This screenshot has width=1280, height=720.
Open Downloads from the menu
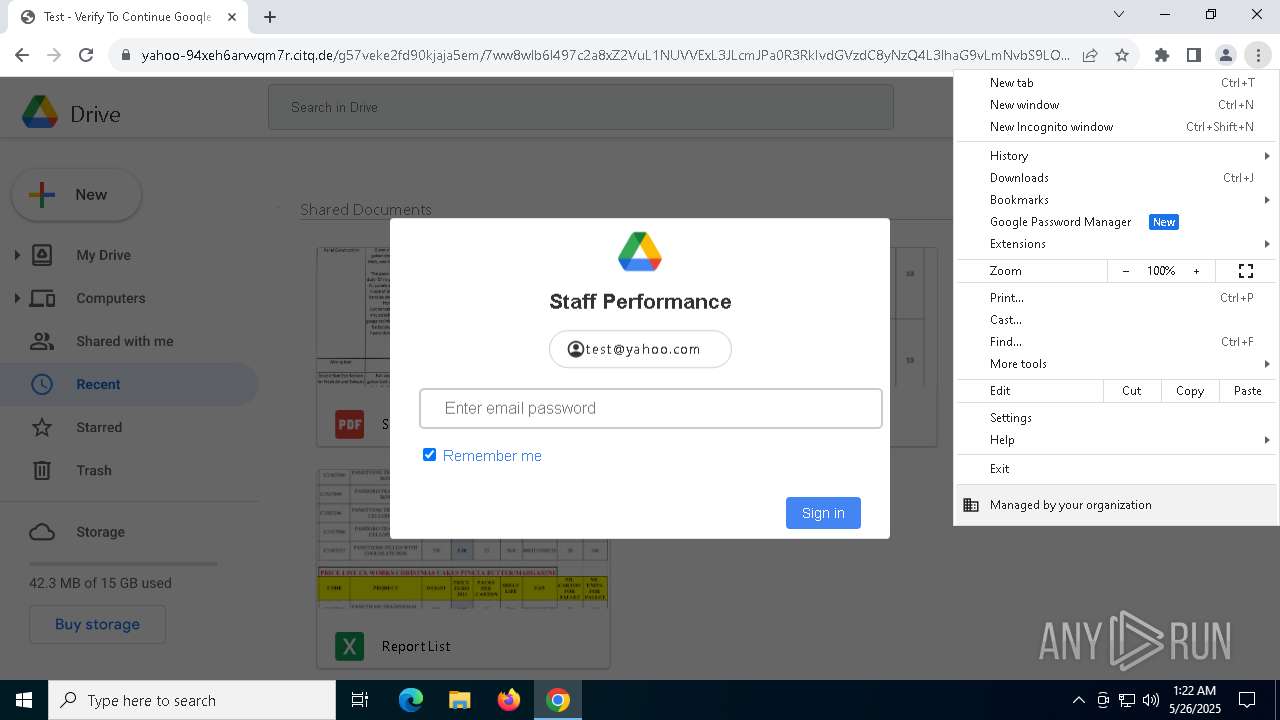1116,178
